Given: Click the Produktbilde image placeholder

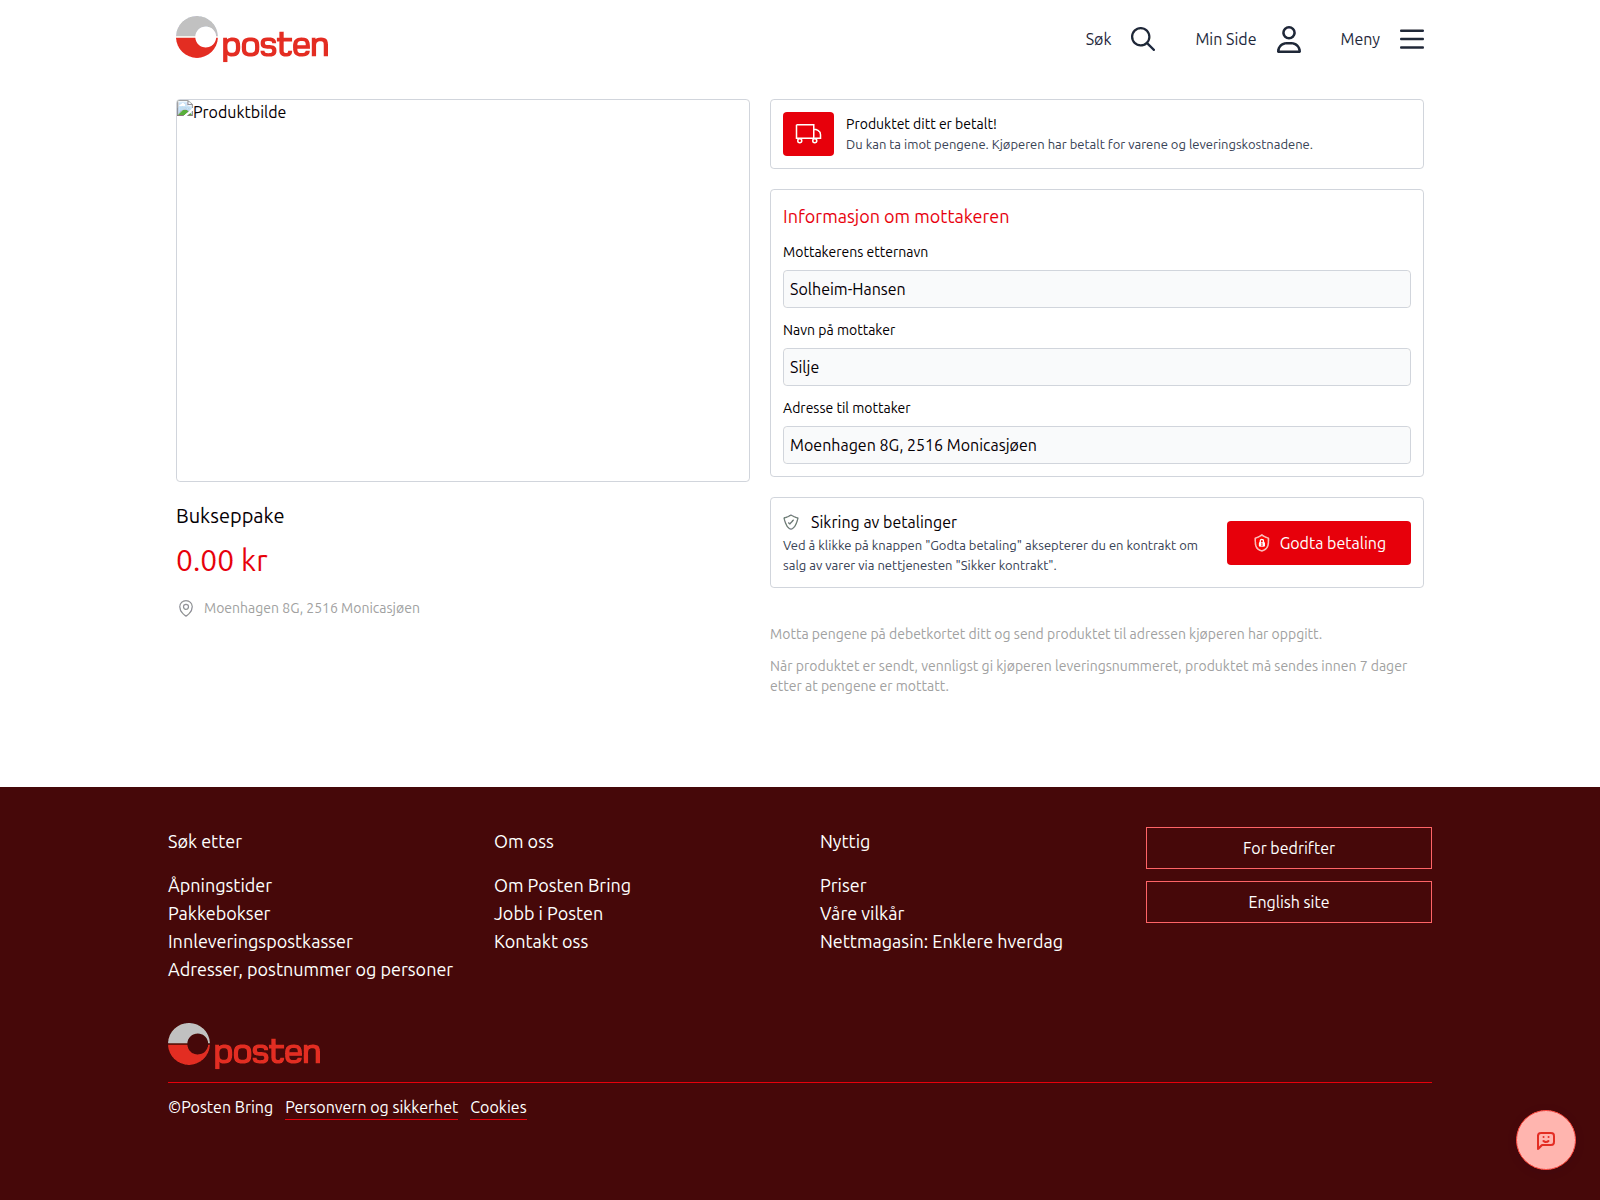Looking at the screenshot, I should pyautogui.click(x=463, y=290).
